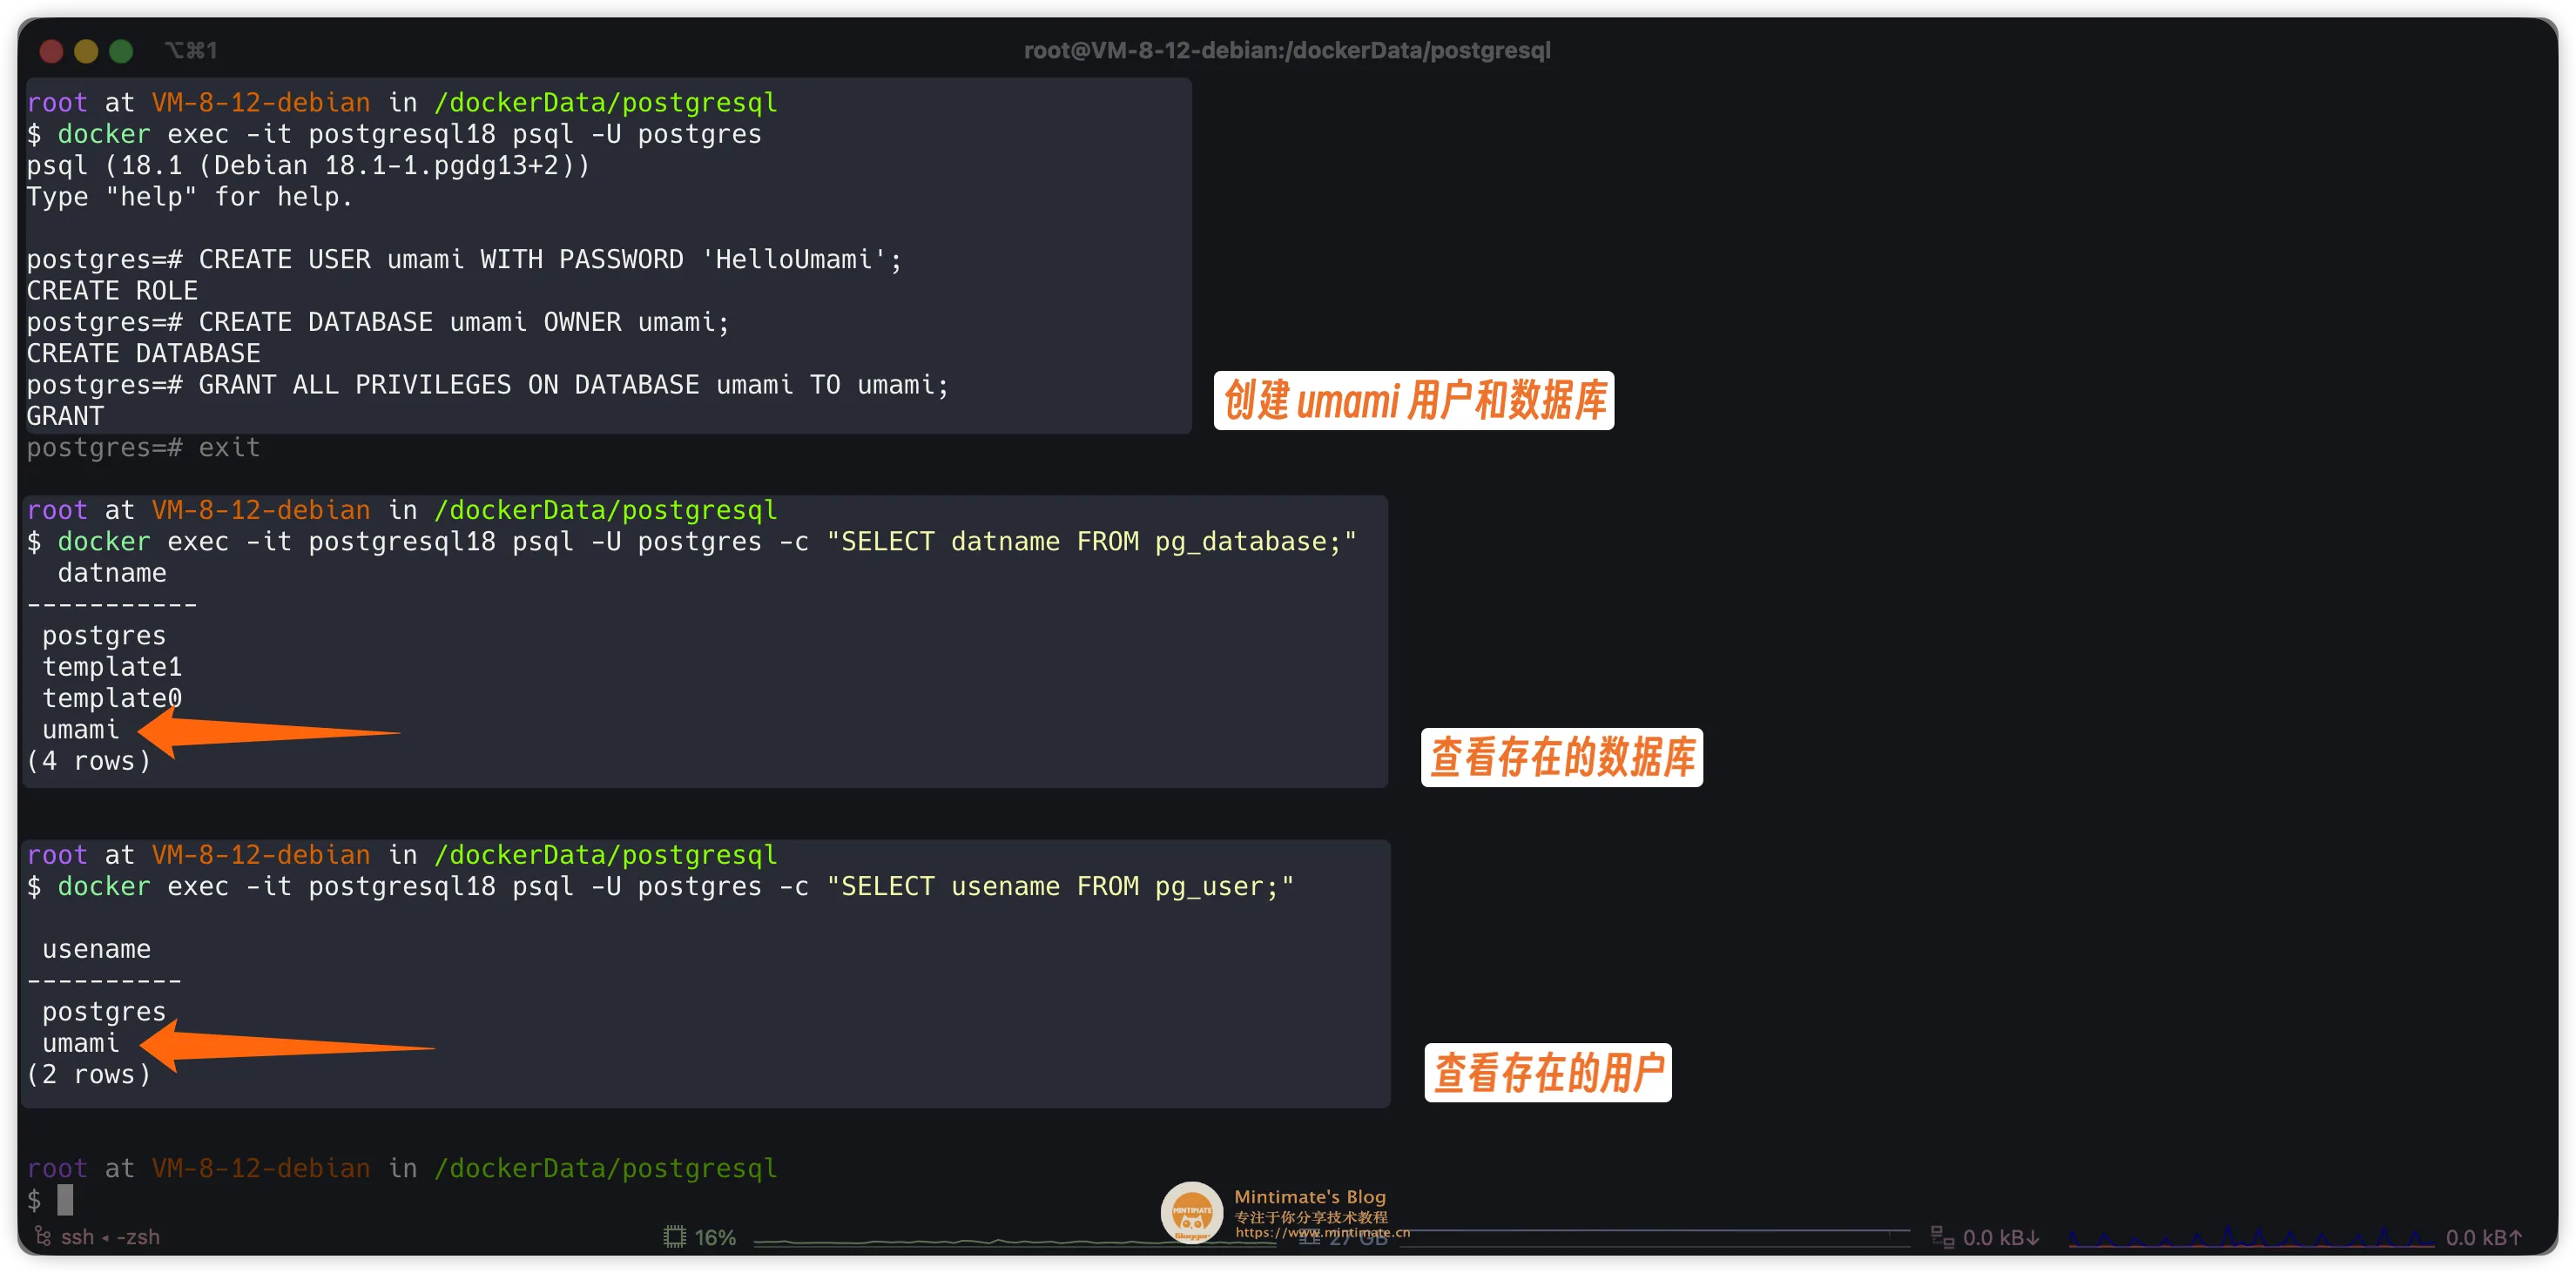This screenshot has width=2576, height=1273.
Task: Click the yellow minimize window button
Action: [86, 51]
